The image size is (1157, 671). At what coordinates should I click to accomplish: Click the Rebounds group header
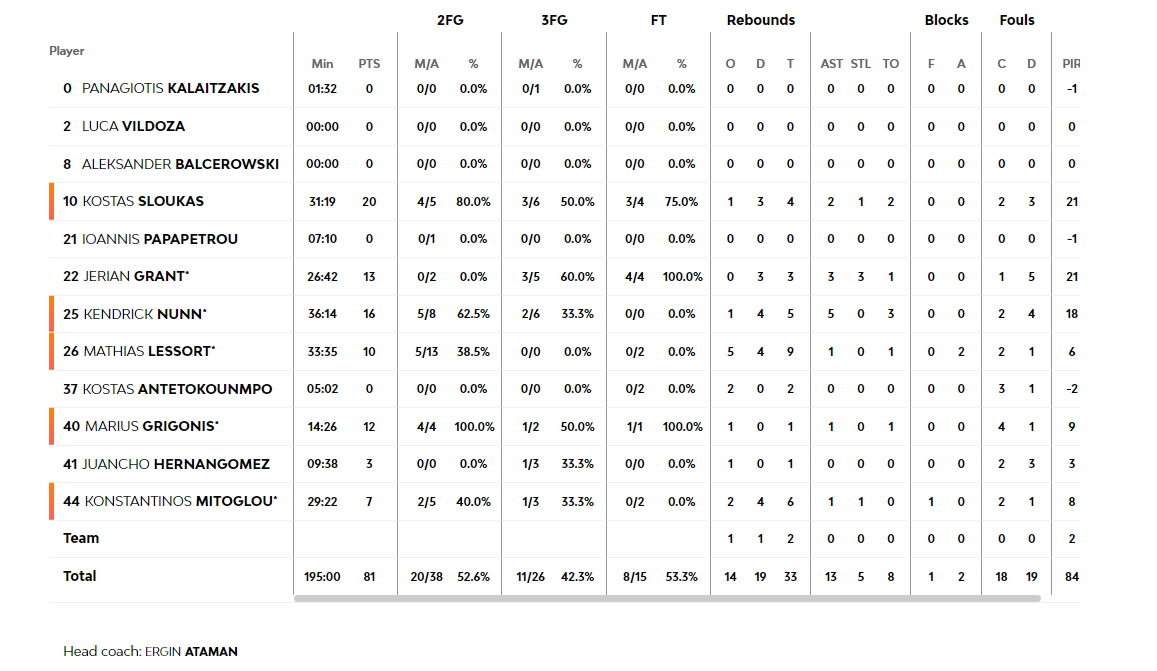tap(761, 20)
